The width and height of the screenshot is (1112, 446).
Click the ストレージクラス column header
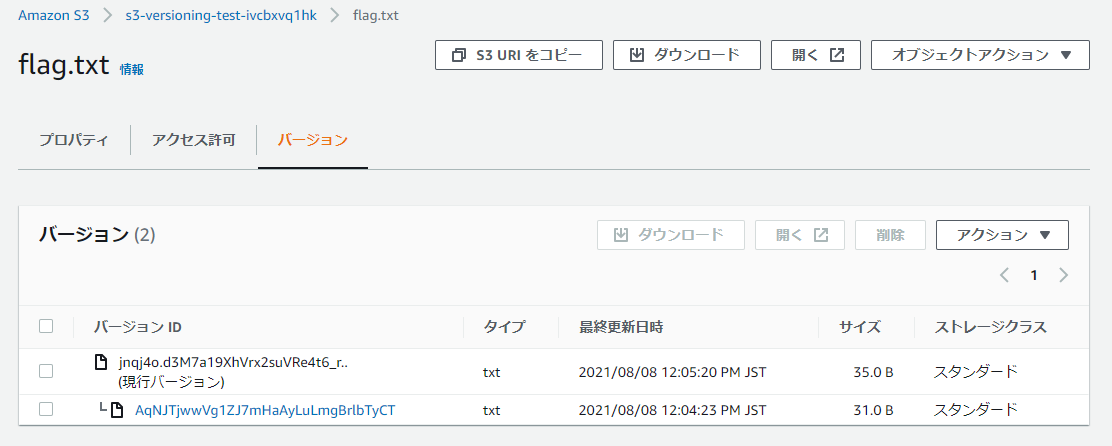[990, 327]
